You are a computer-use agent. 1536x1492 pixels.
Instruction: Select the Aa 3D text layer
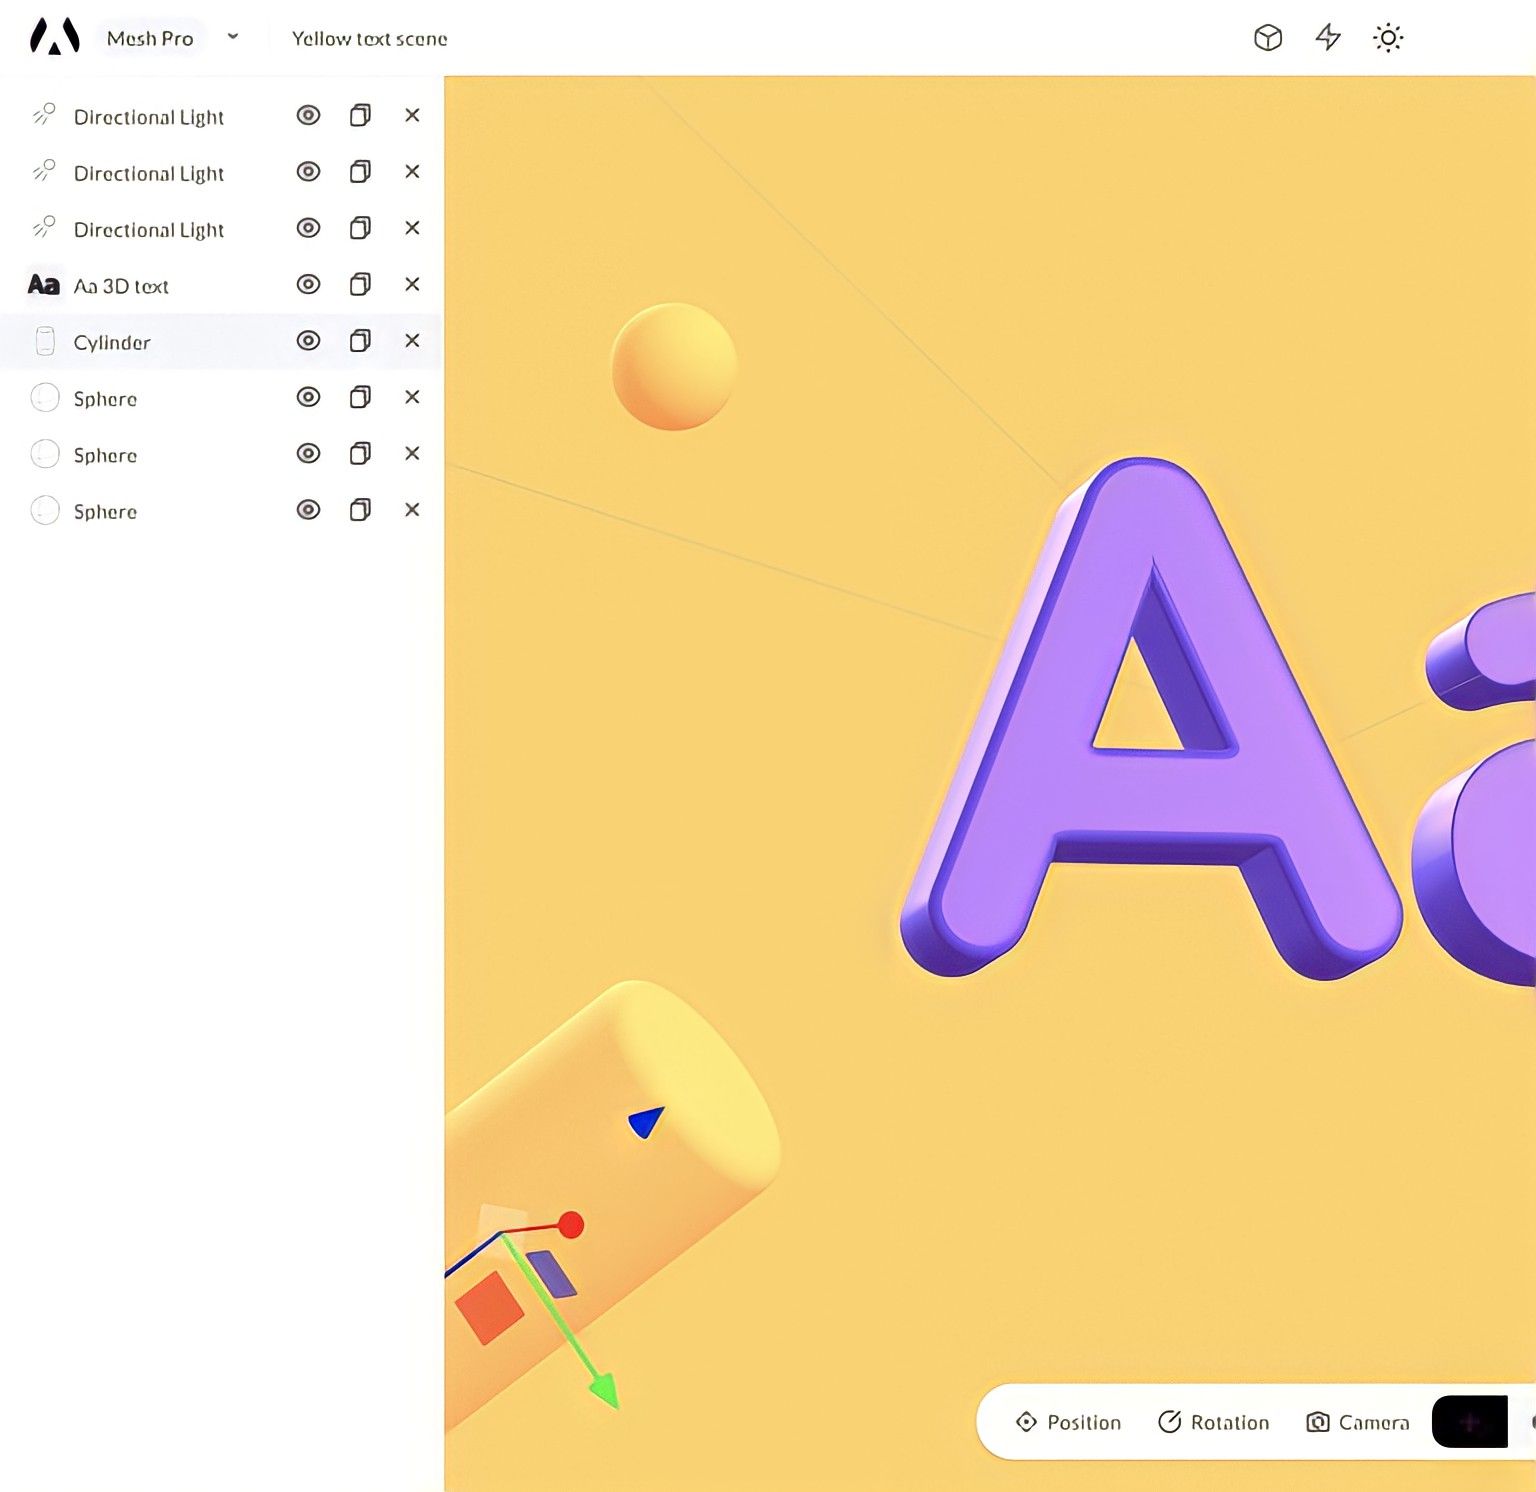coord(121,286)
